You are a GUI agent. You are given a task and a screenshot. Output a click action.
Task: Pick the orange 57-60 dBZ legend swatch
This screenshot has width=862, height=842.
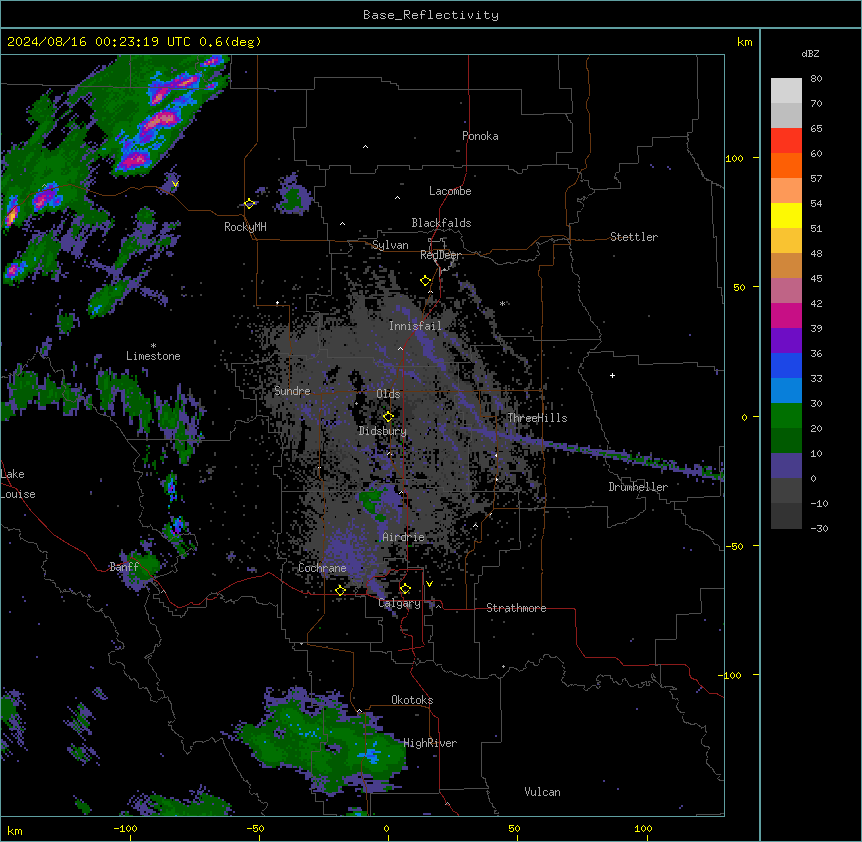(x=786, y=165)
